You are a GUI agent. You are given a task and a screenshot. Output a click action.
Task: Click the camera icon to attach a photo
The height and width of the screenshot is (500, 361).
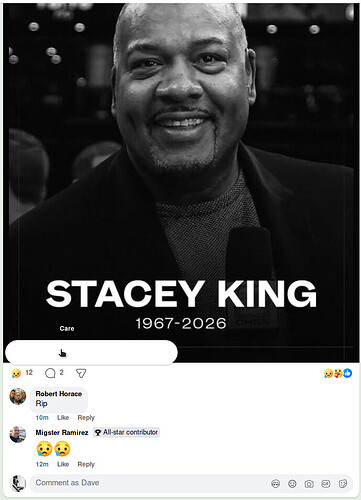coord(309,484)
